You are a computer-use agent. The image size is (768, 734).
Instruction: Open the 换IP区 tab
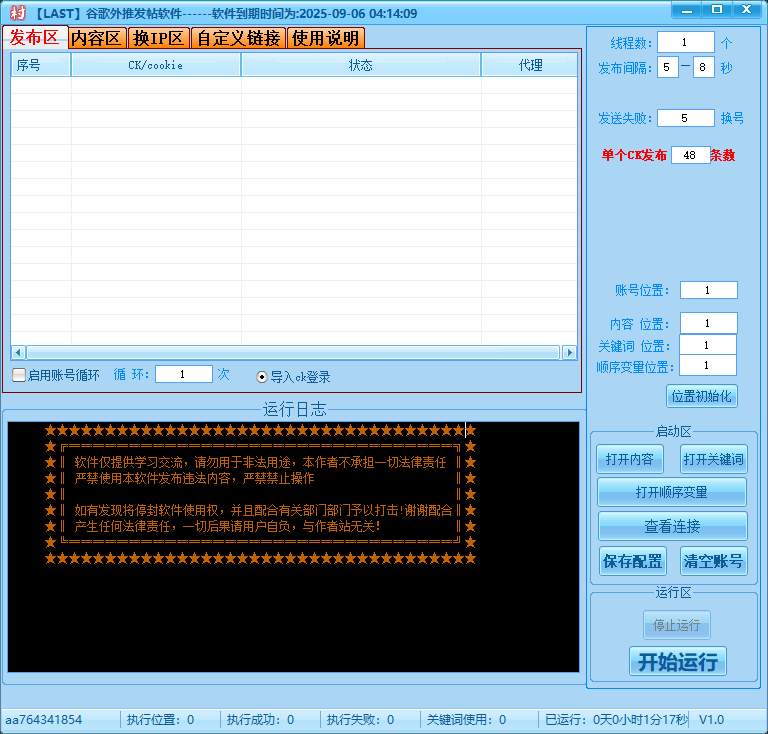coord(158,38)
